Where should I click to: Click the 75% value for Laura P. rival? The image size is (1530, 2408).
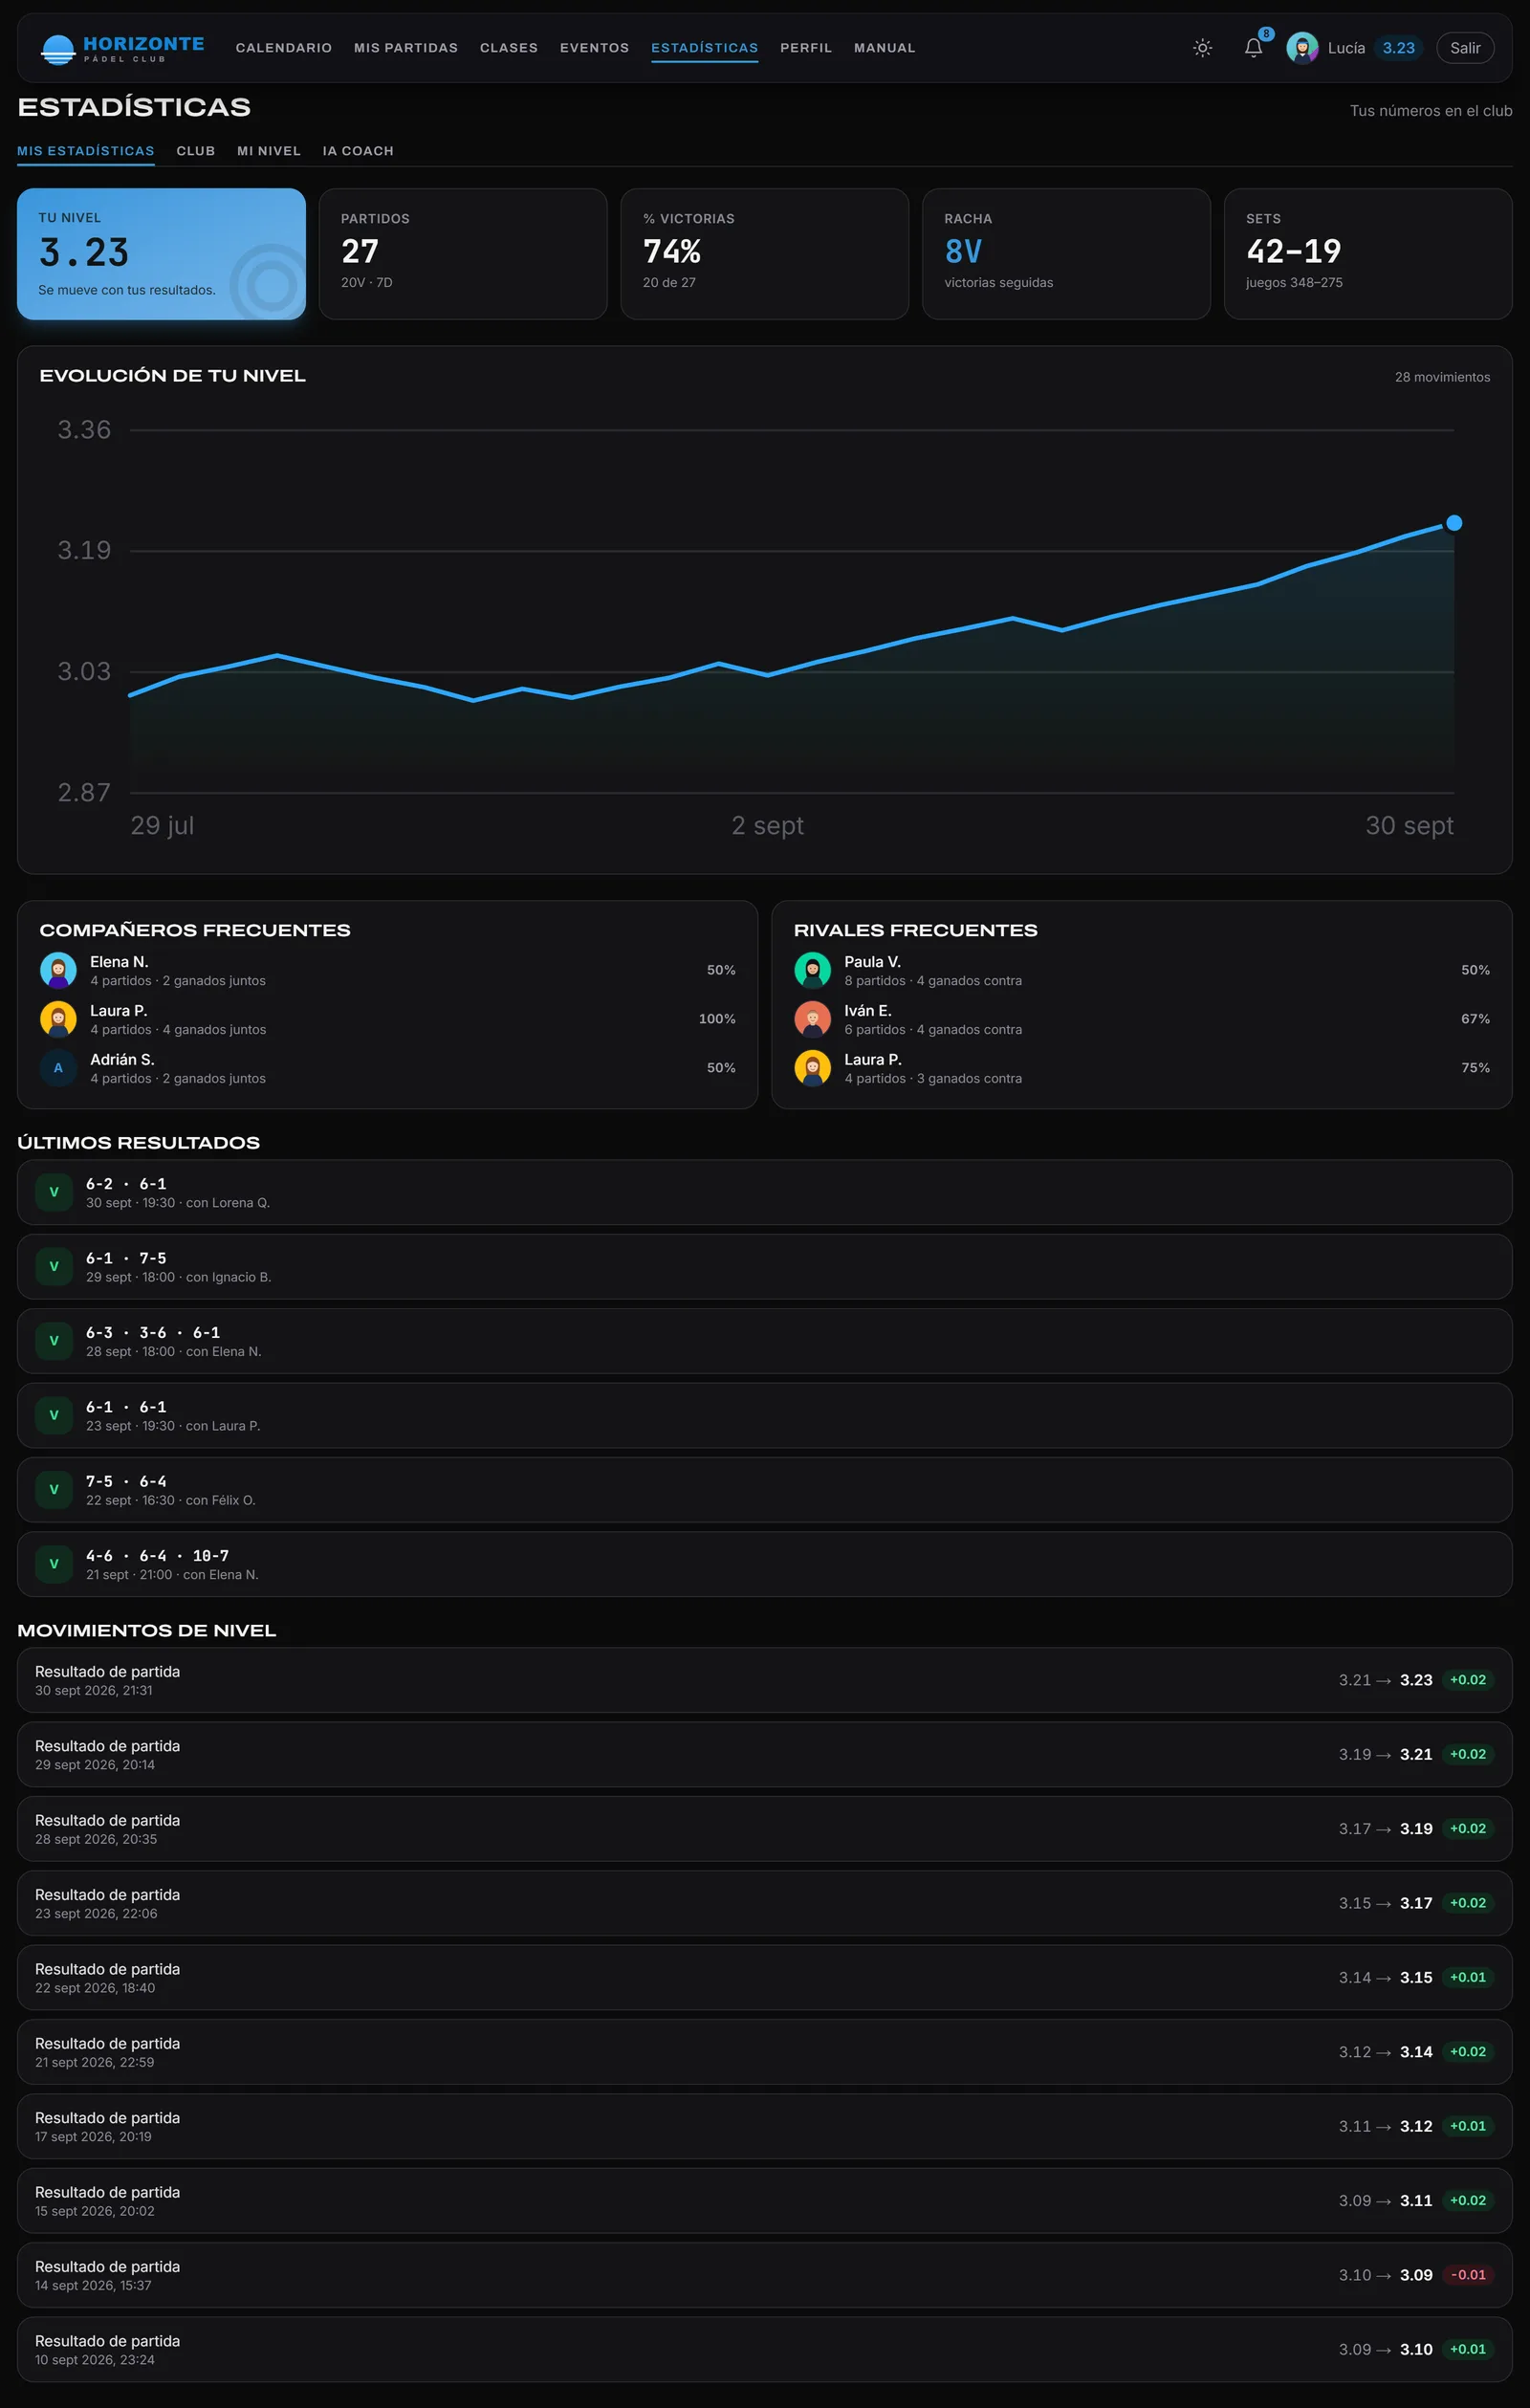pos(1475,1068)
